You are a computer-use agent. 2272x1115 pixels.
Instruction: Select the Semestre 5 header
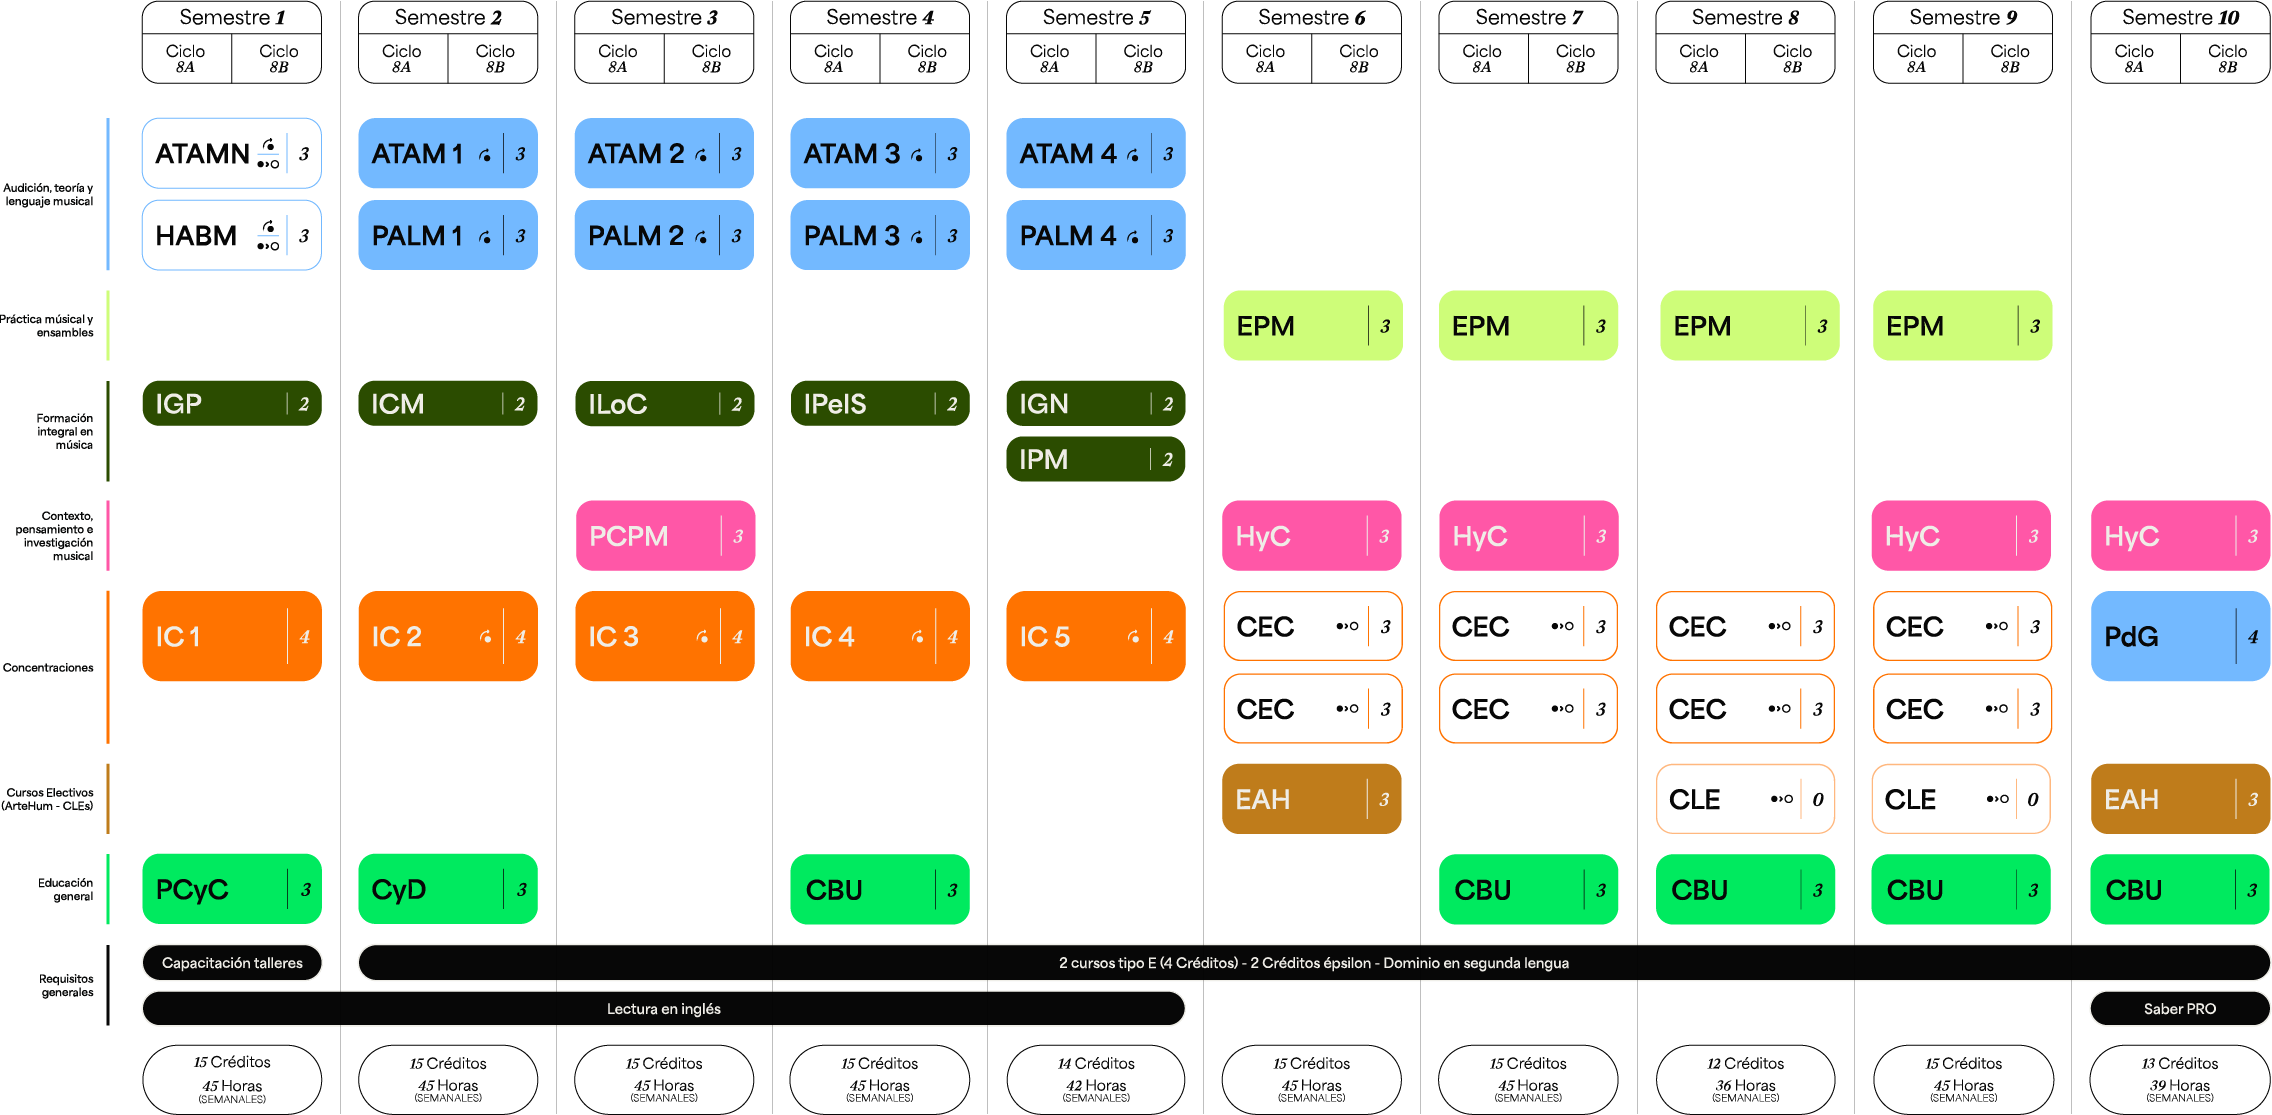click(1096, 17)
